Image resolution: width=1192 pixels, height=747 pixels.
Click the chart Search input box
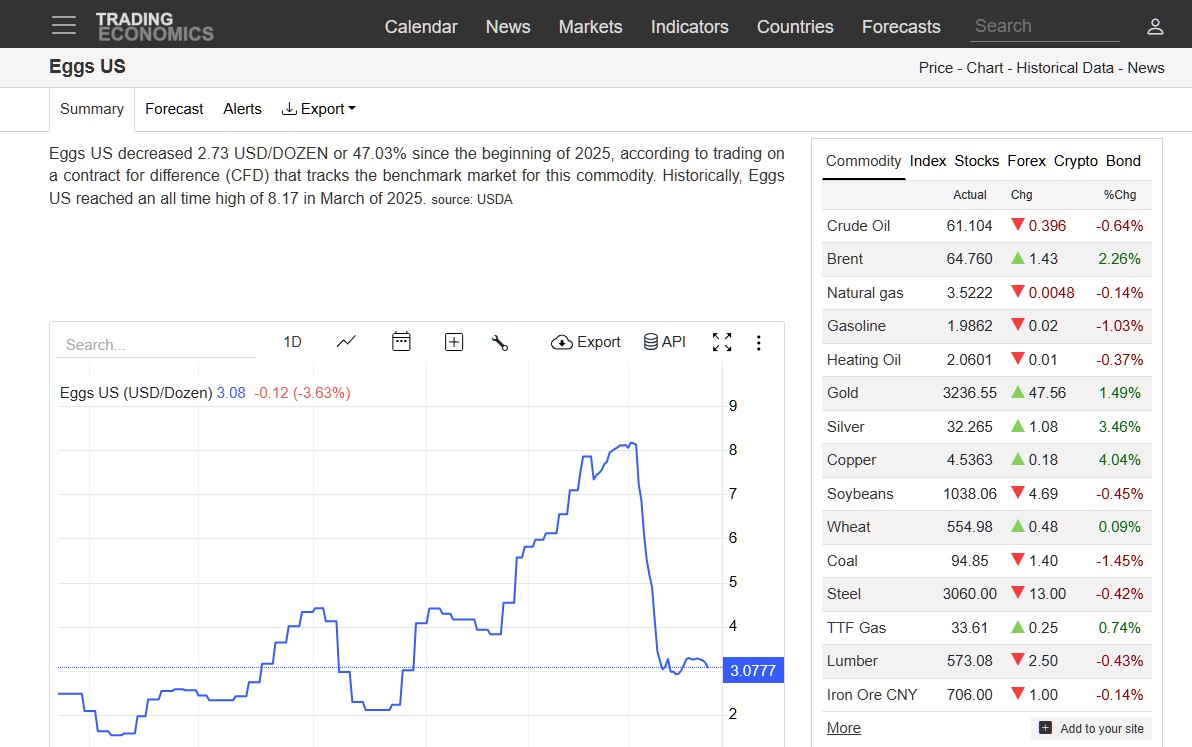(156, 344)
